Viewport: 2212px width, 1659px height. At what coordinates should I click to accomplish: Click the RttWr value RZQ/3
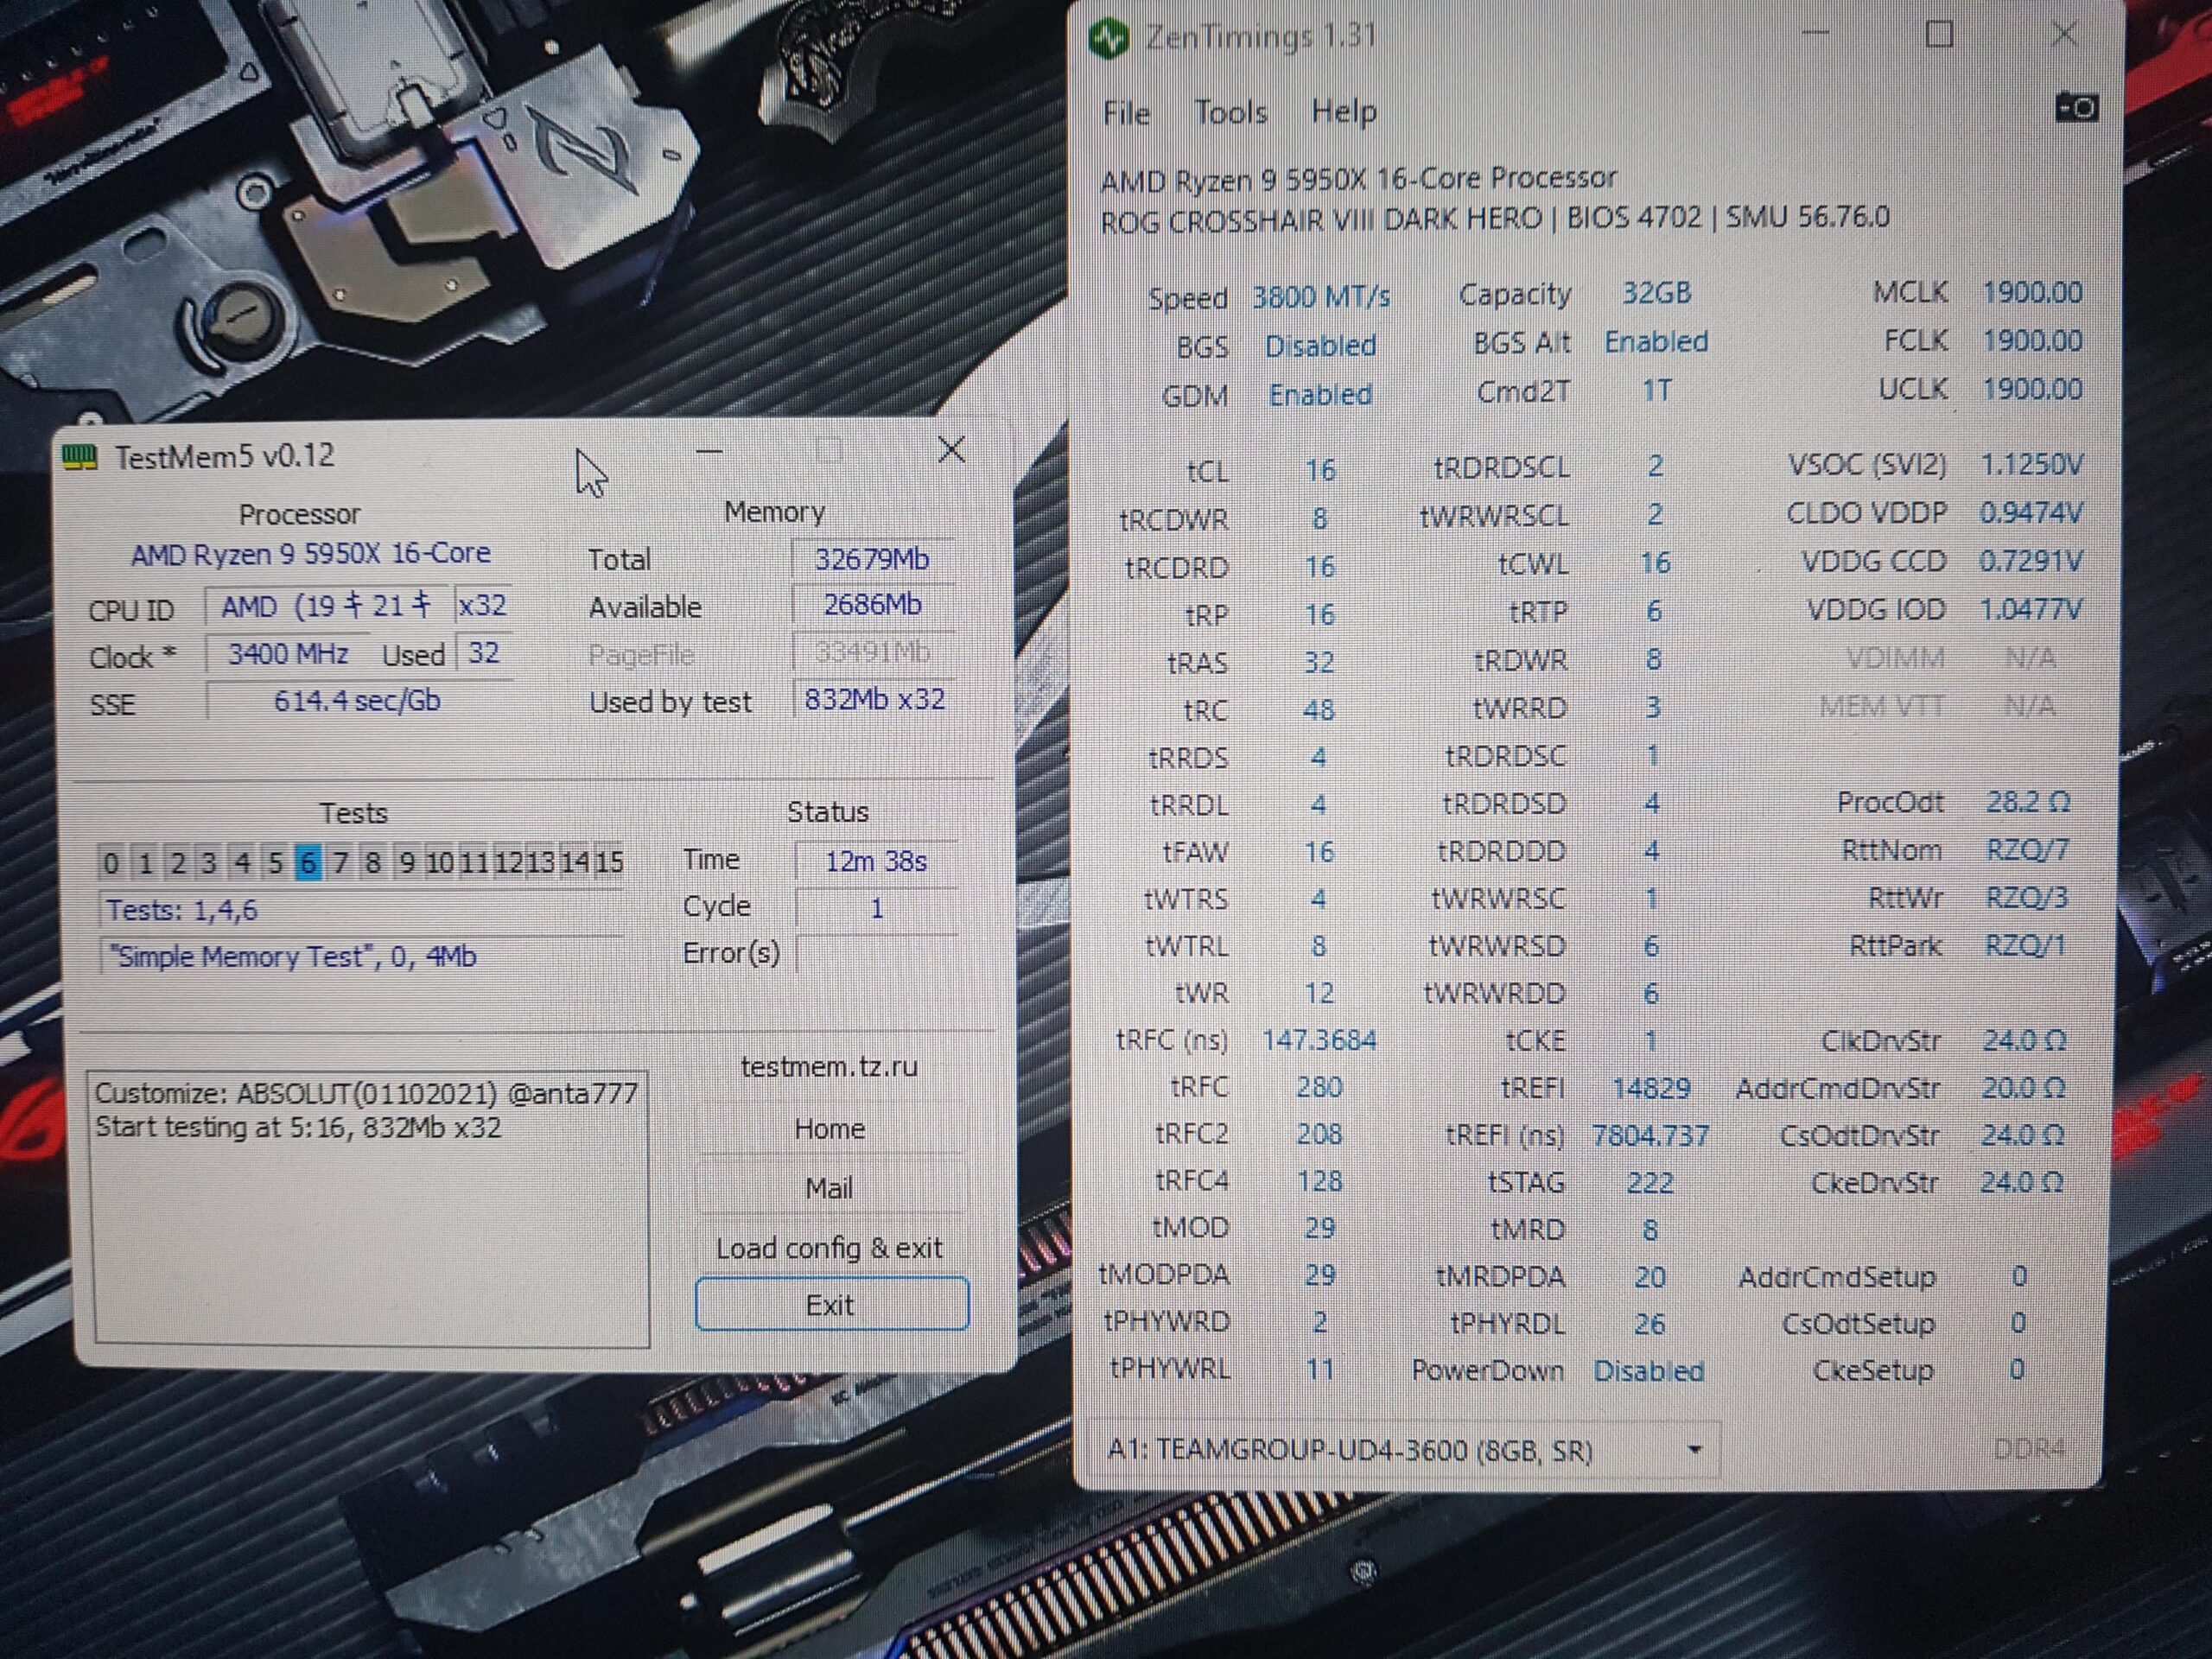[x=2025, y=897]
